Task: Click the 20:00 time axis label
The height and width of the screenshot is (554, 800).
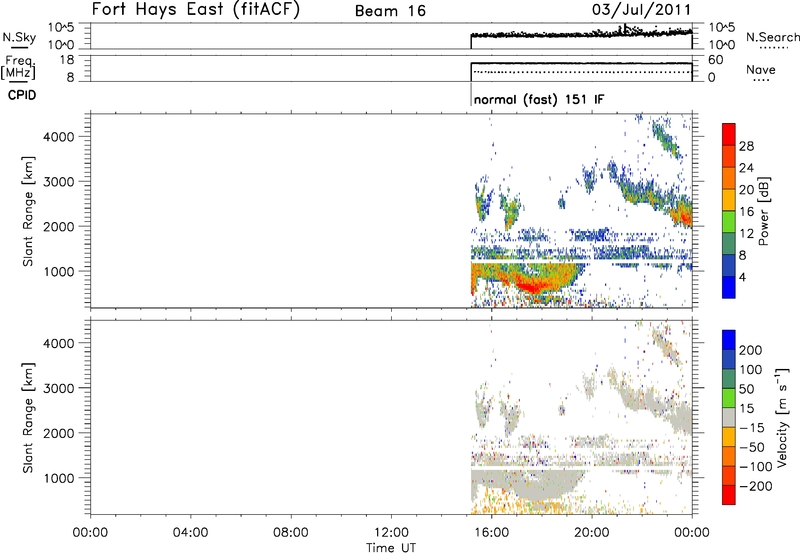Action: (591, 533)
